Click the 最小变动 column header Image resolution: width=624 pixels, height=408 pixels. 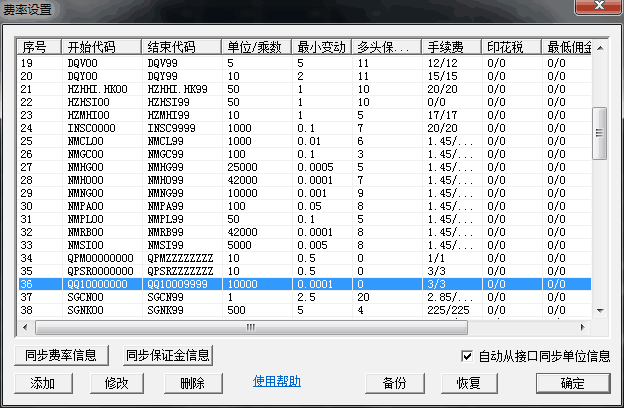pos(322,47)
